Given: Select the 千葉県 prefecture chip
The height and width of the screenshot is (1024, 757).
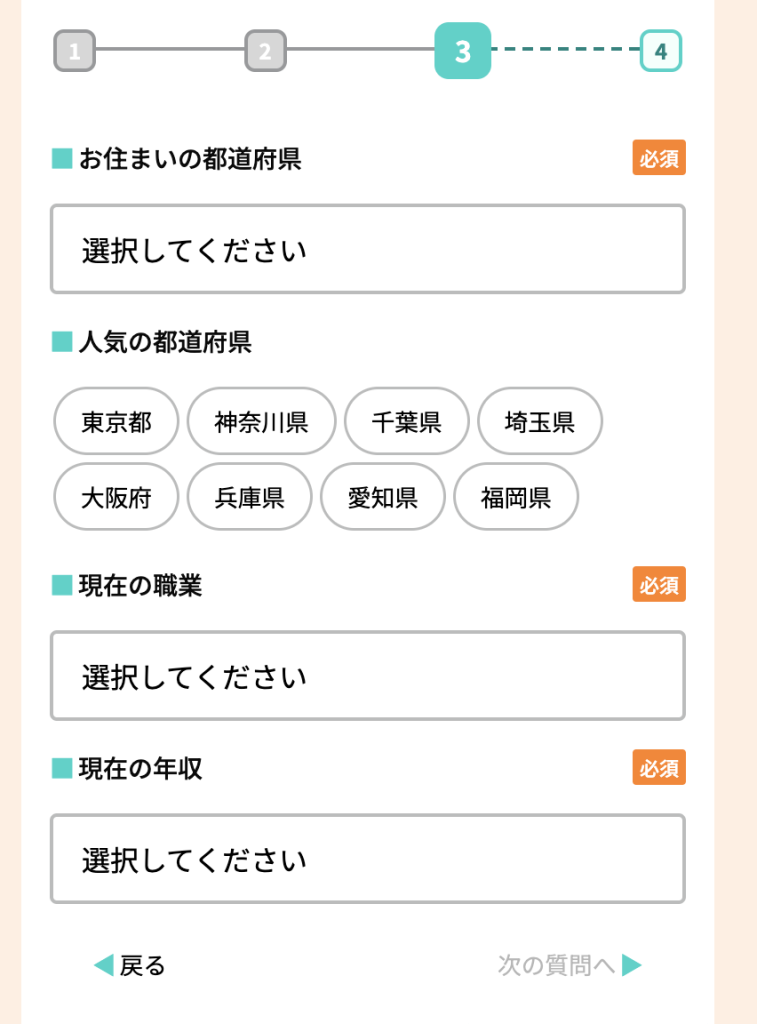Looking at the screenshot, I should coord(406,421).
